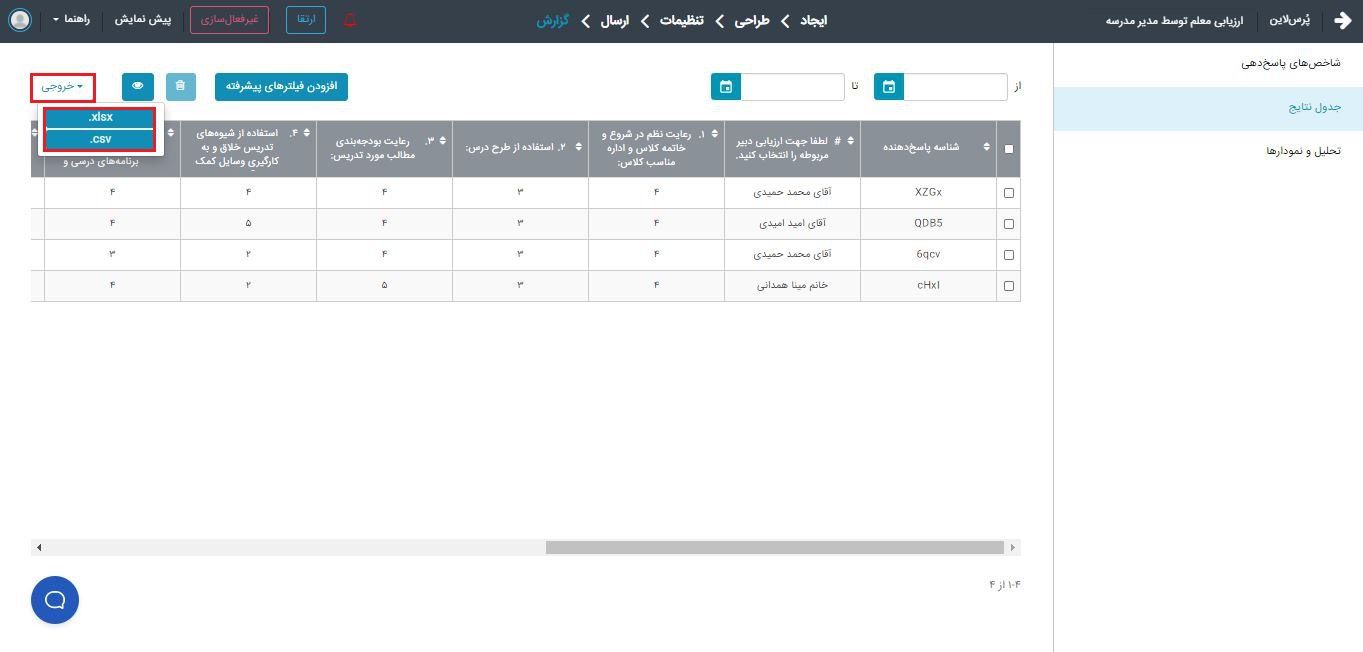Click the back arrow icon beside Porsline logo
Image resolution: width=1363 pixels, height=652 pixels.
1342,20
